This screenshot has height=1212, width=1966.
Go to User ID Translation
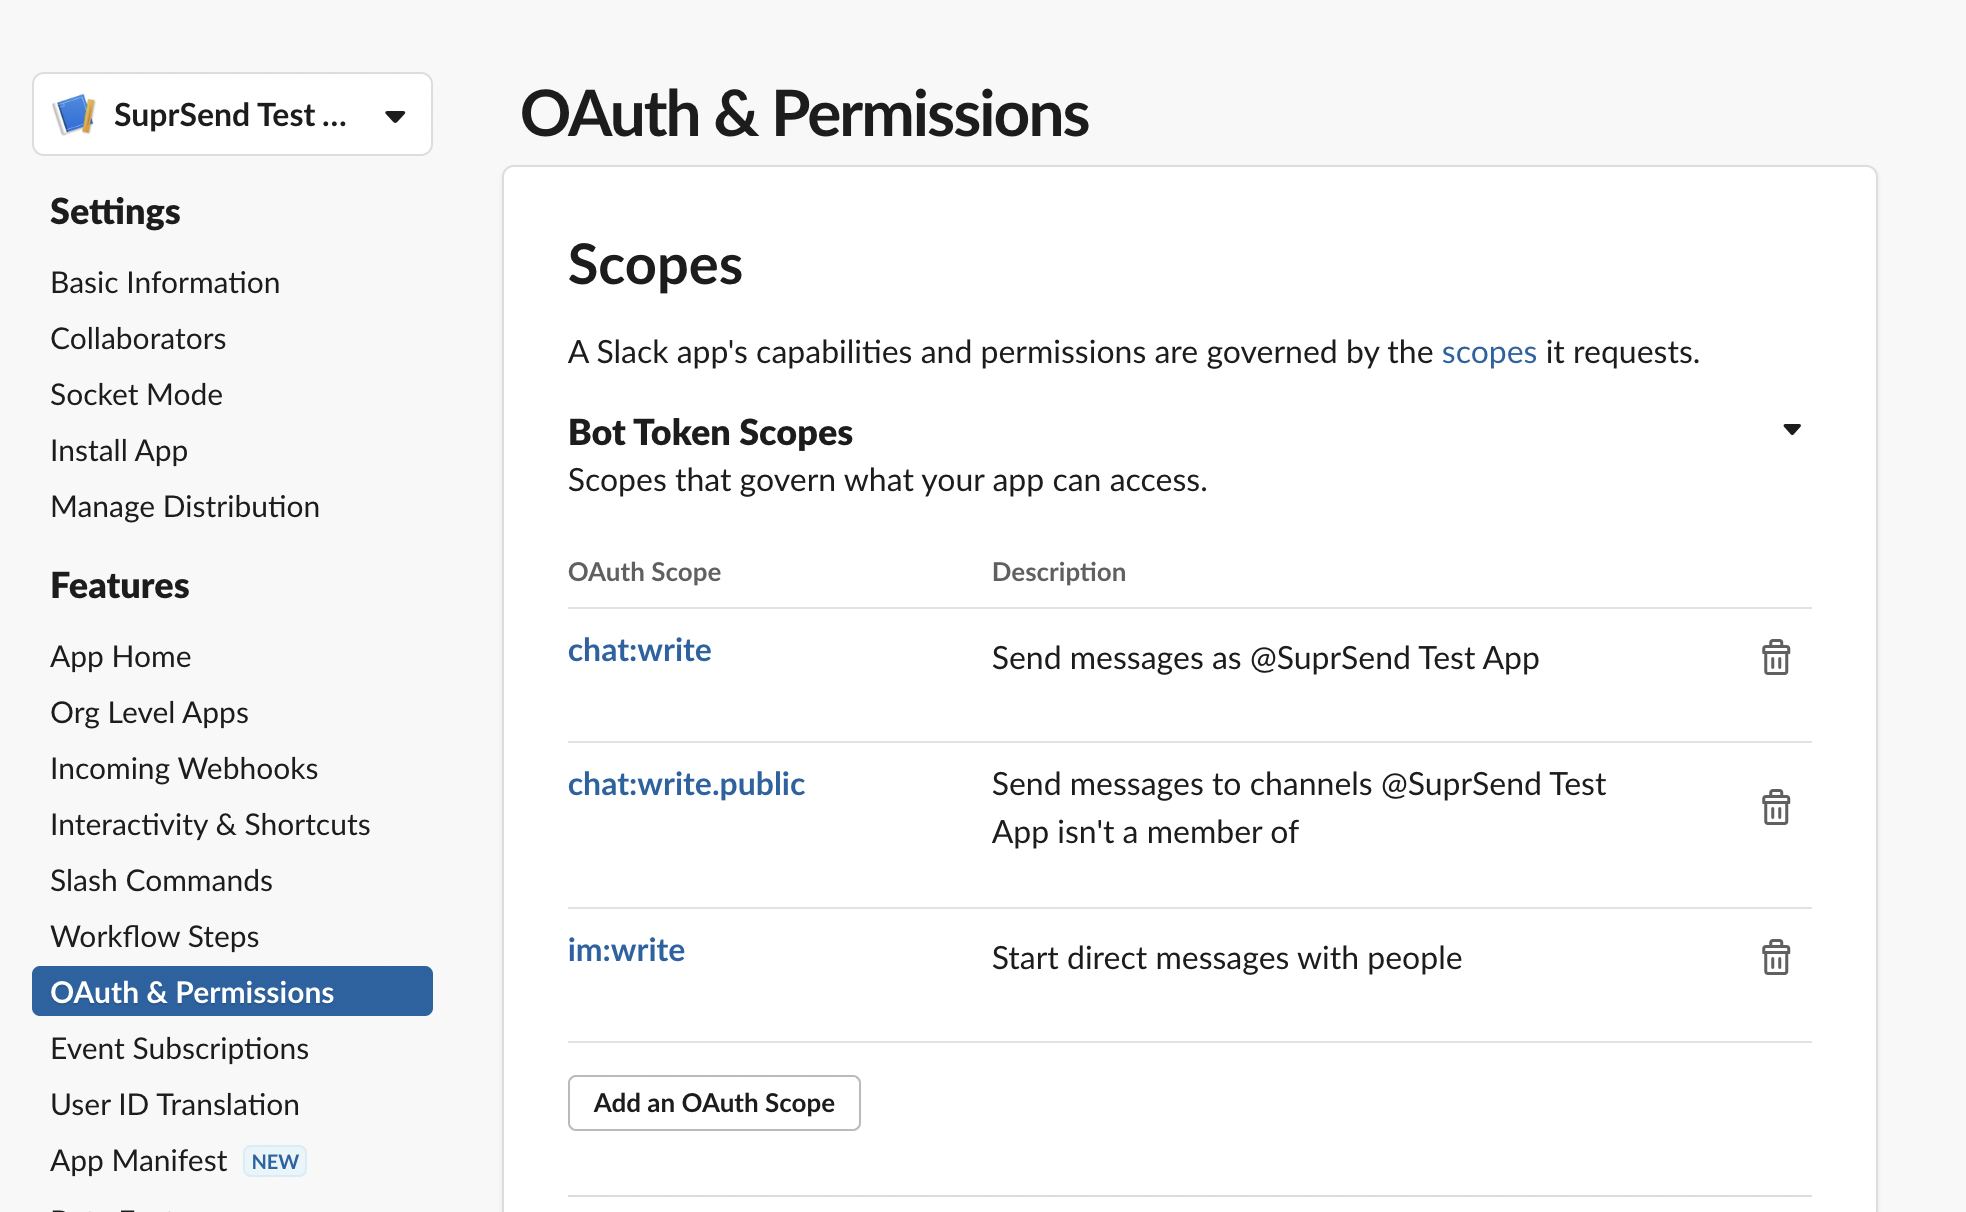(175, 1105)
